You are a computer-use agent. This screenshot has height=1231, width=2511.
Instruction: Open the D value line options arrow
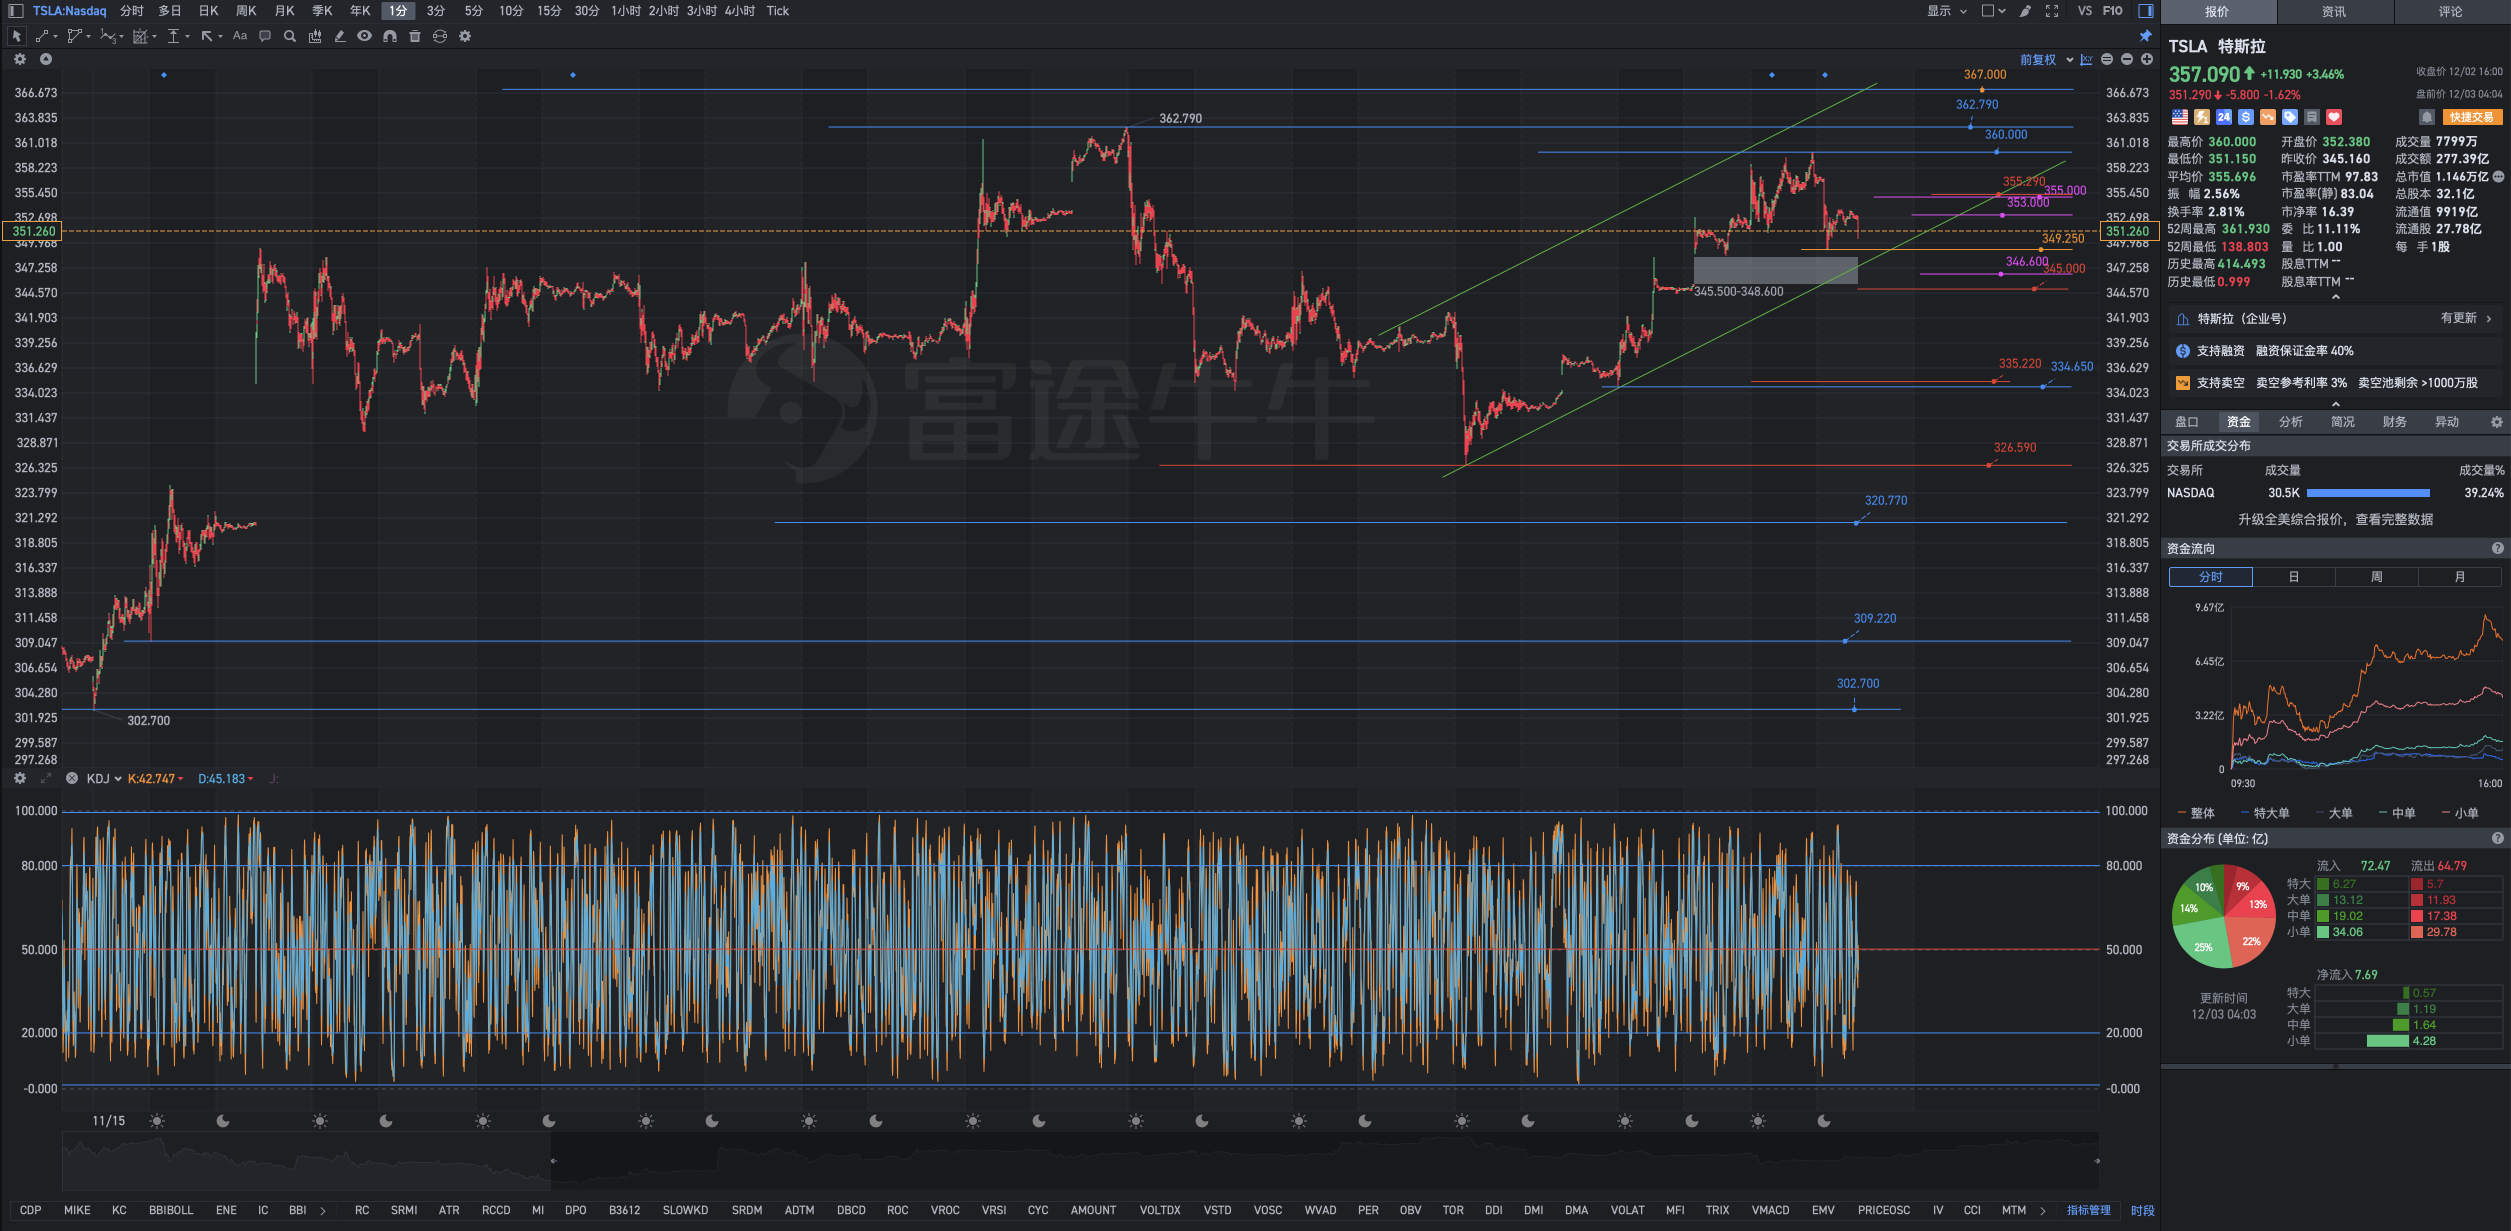(250, 779)
